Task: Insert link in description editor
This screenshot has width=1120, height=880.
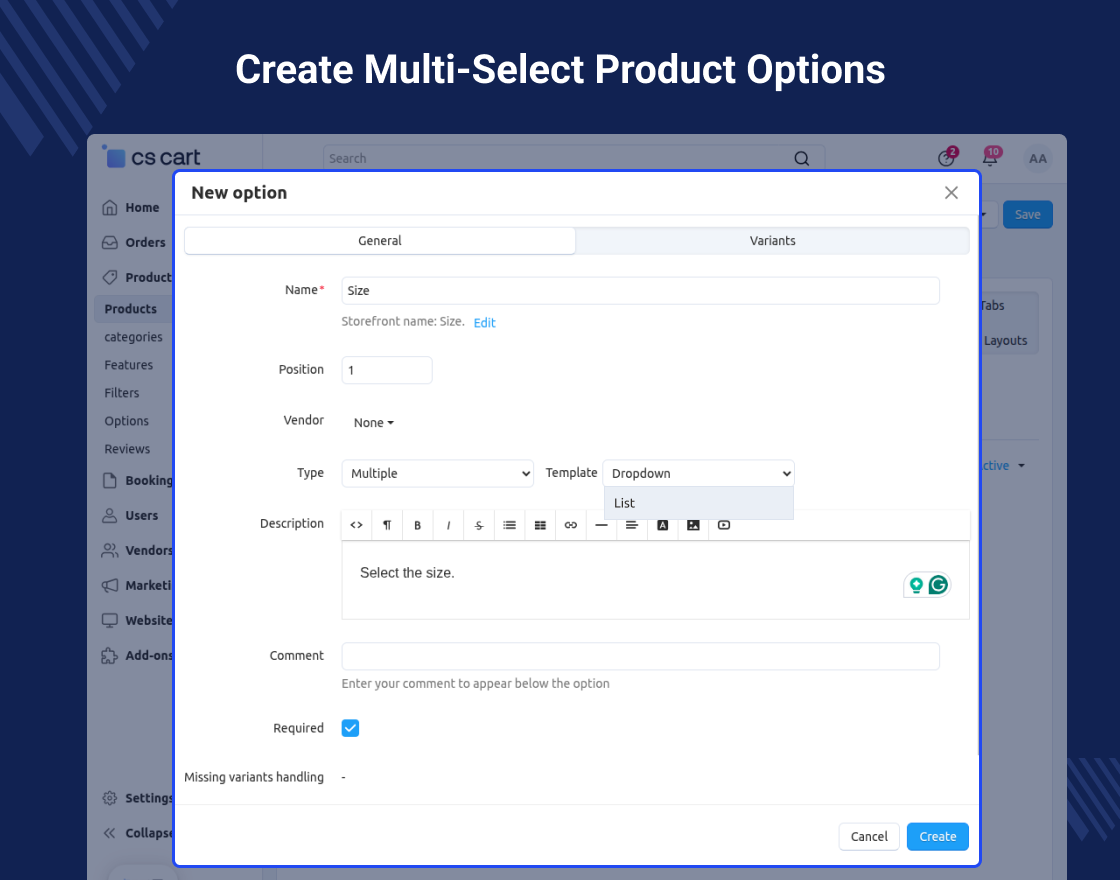Action: click(571, 525)
